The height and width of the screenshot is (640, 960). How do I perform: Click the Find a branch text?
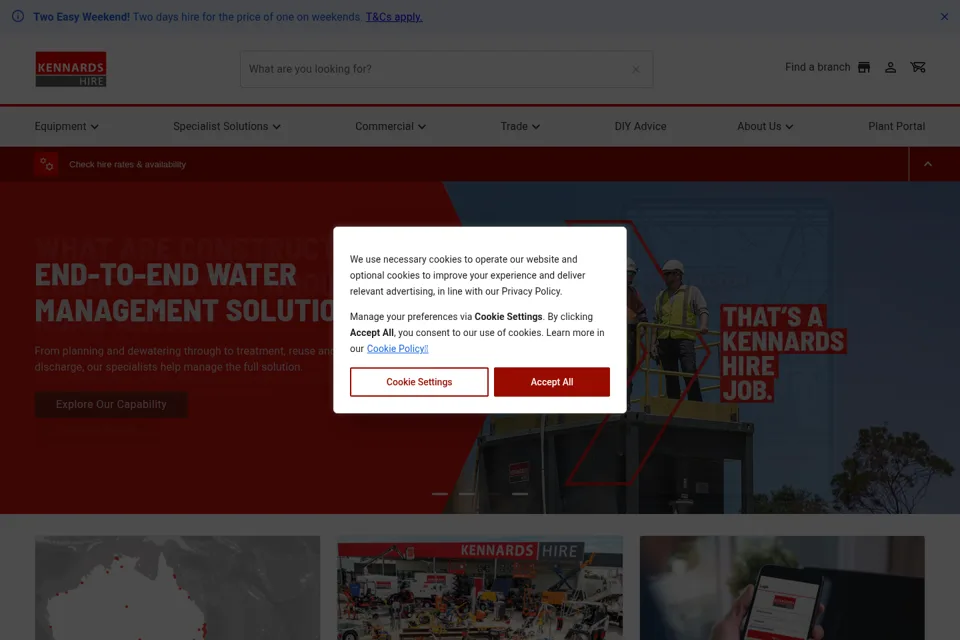coord(817,67)
